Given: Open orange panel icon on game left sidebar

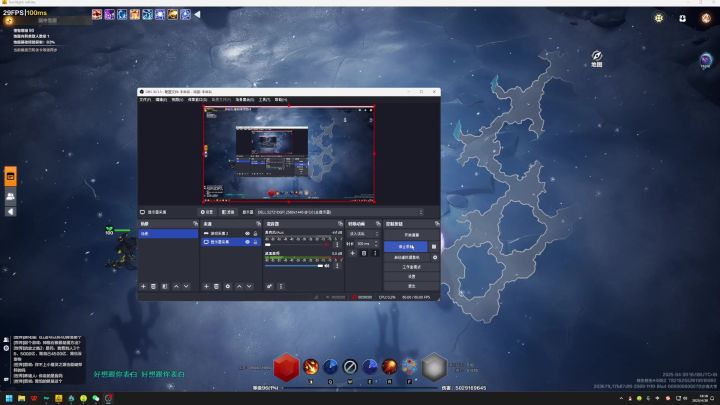Looking at the screenshot, I should click(x=11, y=177).
